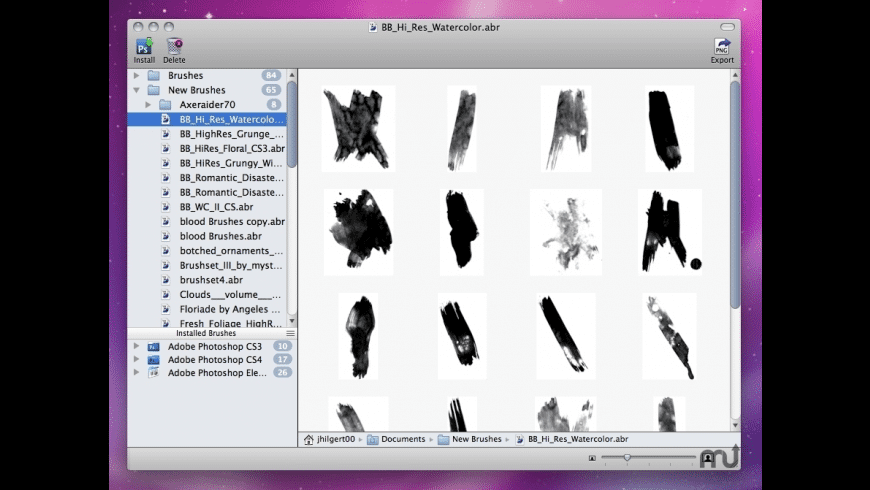Image resolution: width=870 pixels, height=490 pixels.
Task: Click the home icon in path bar
Action: [x=309, y=439]
